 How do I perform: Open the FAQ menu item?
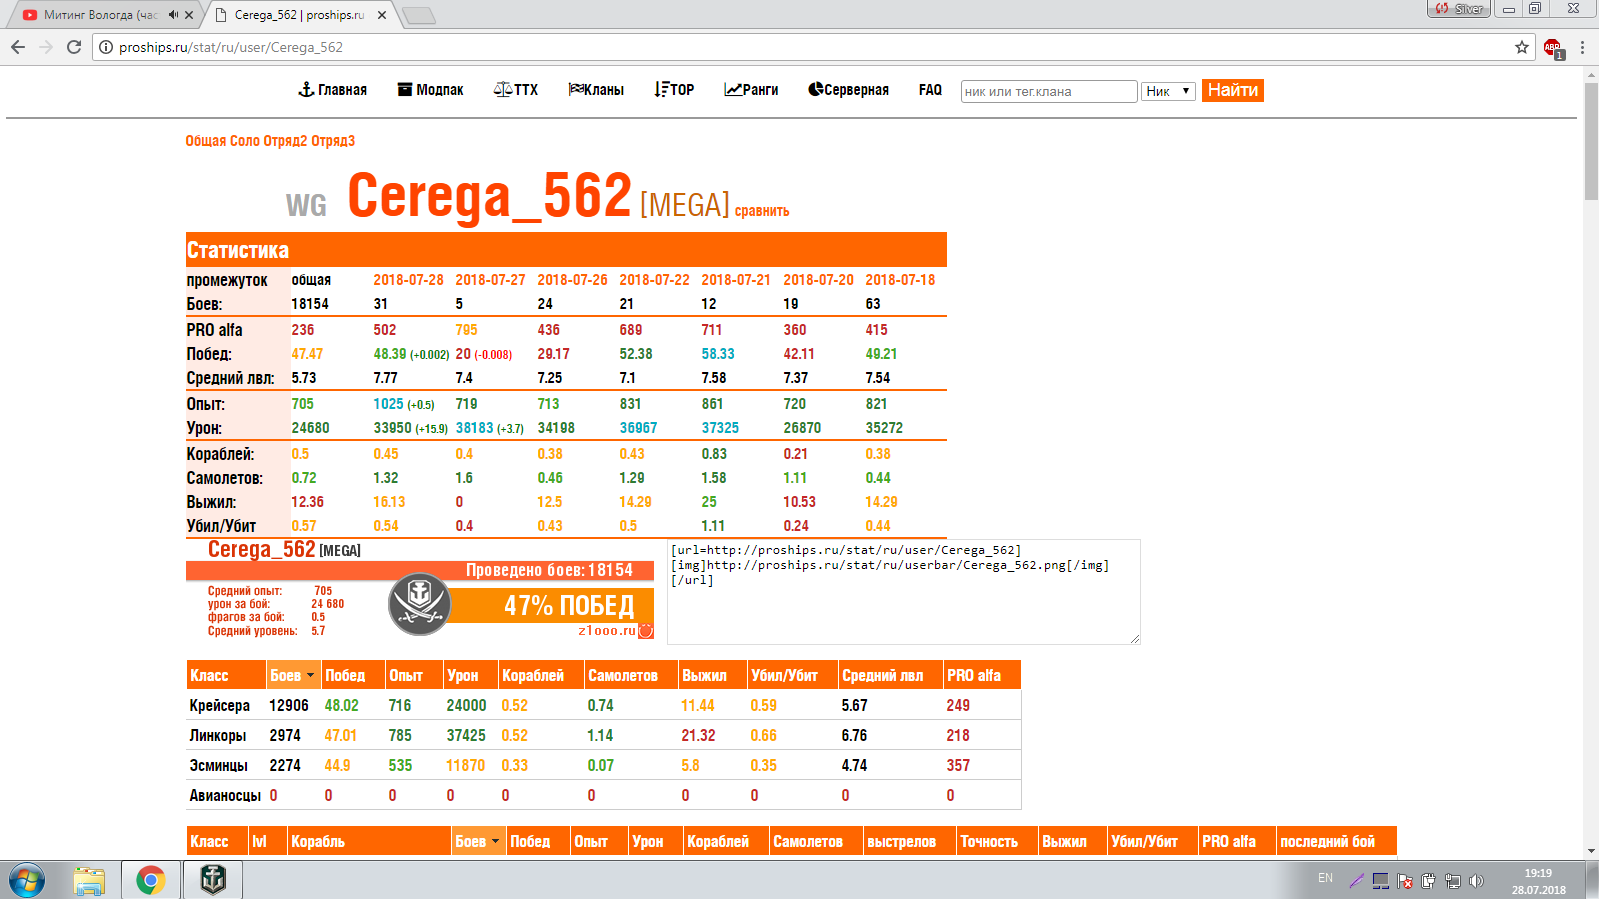coord(930,90)
